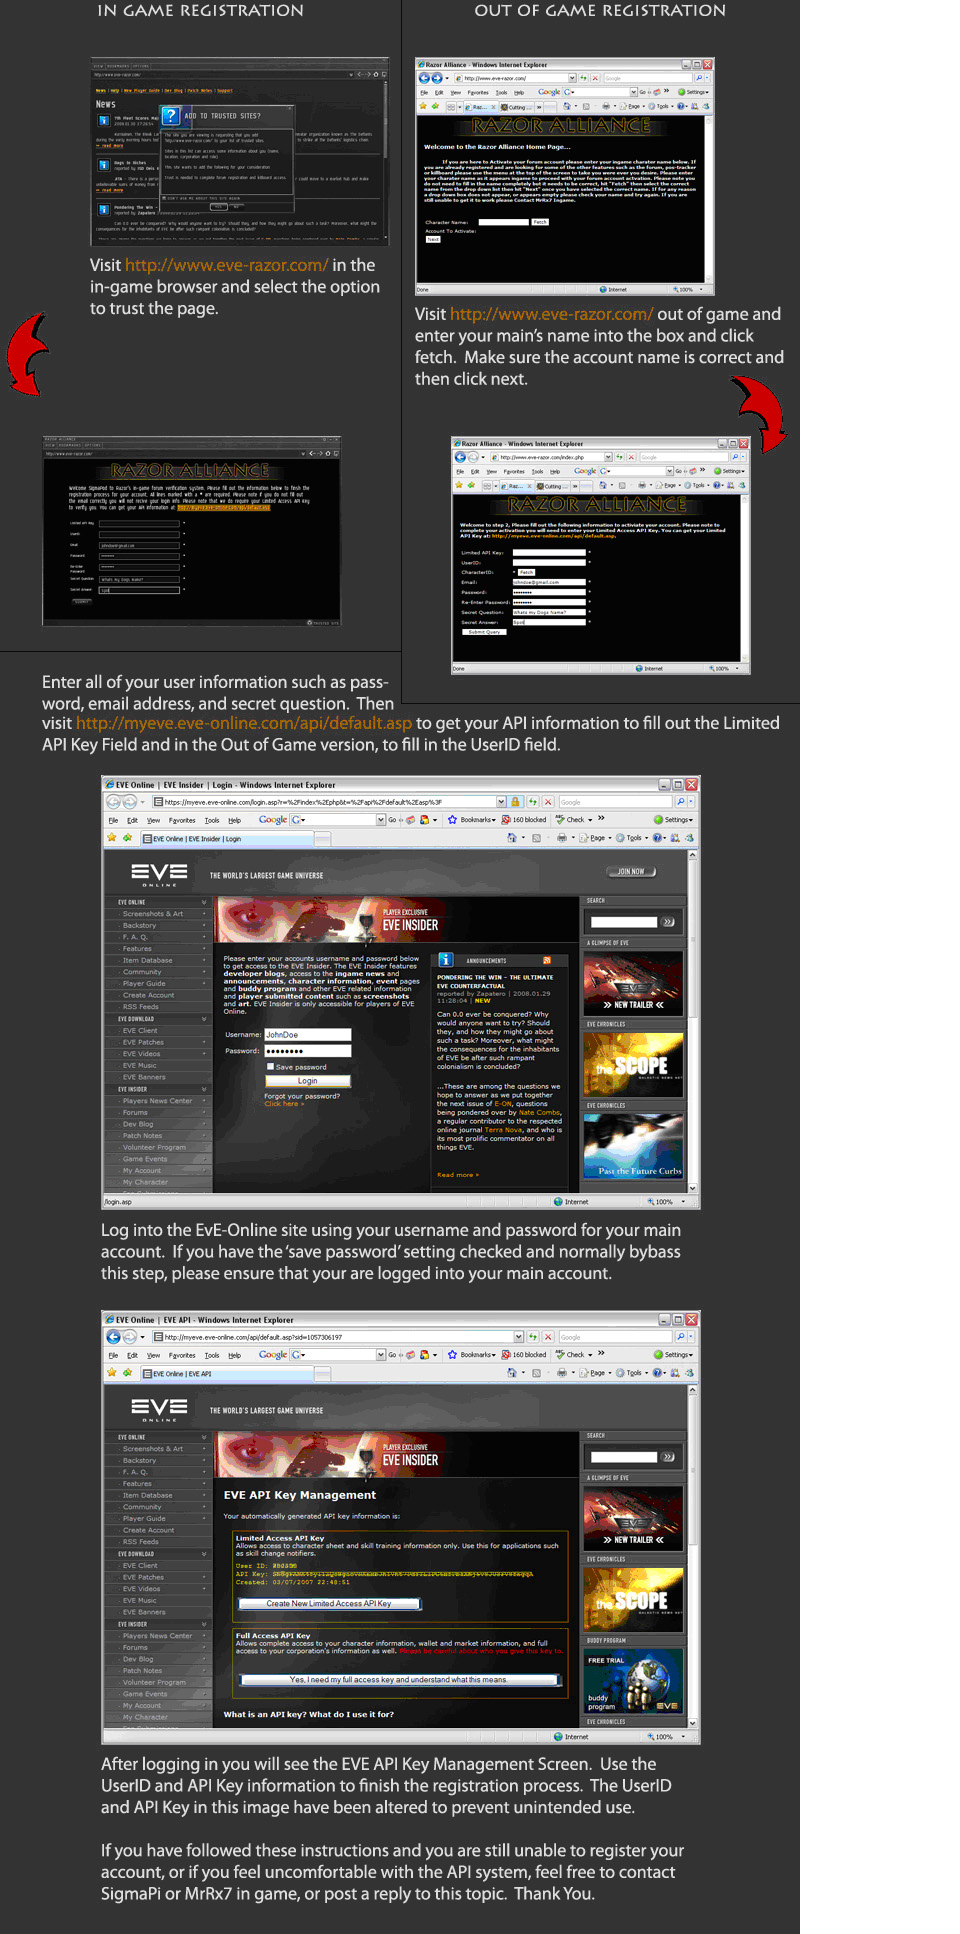The image size is (960, 1934).
Task: Open the address bar dropdown in the EVE API window
Action: click(x=518, y=1337)
